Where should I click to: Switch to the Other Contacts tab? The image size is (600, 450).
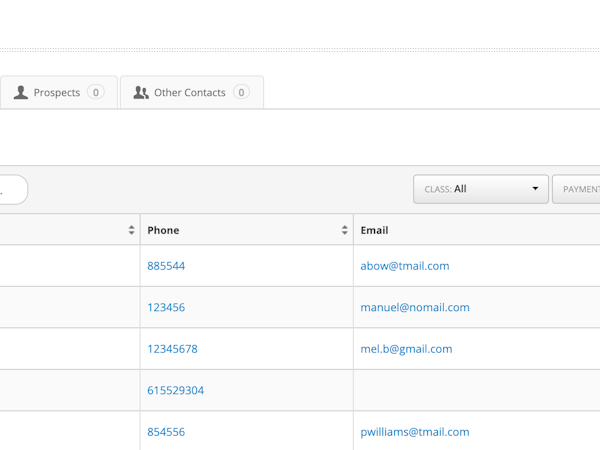coord(192,93)
